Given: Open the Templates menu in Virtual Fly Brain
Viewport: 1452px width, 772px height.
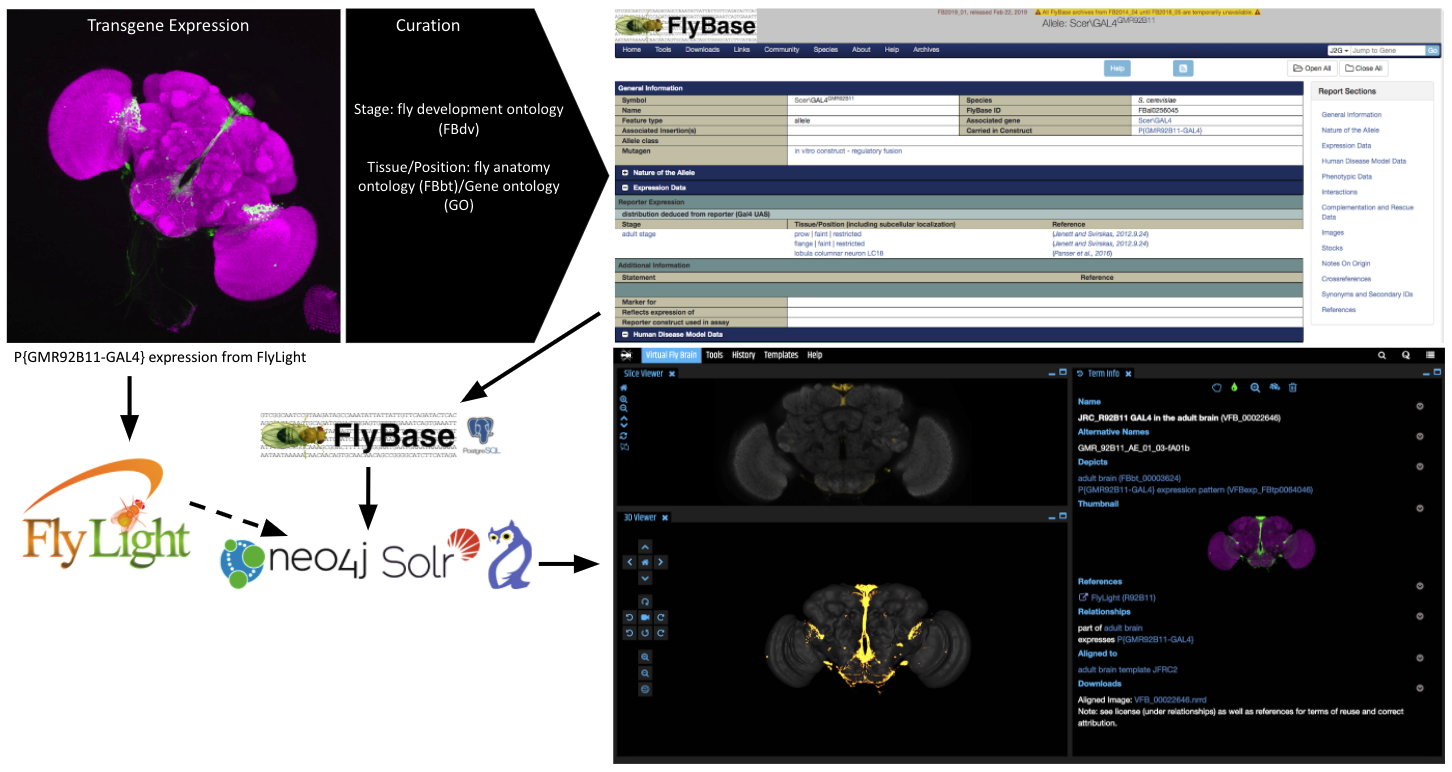Looking at the screenshot, I should 780,355.
